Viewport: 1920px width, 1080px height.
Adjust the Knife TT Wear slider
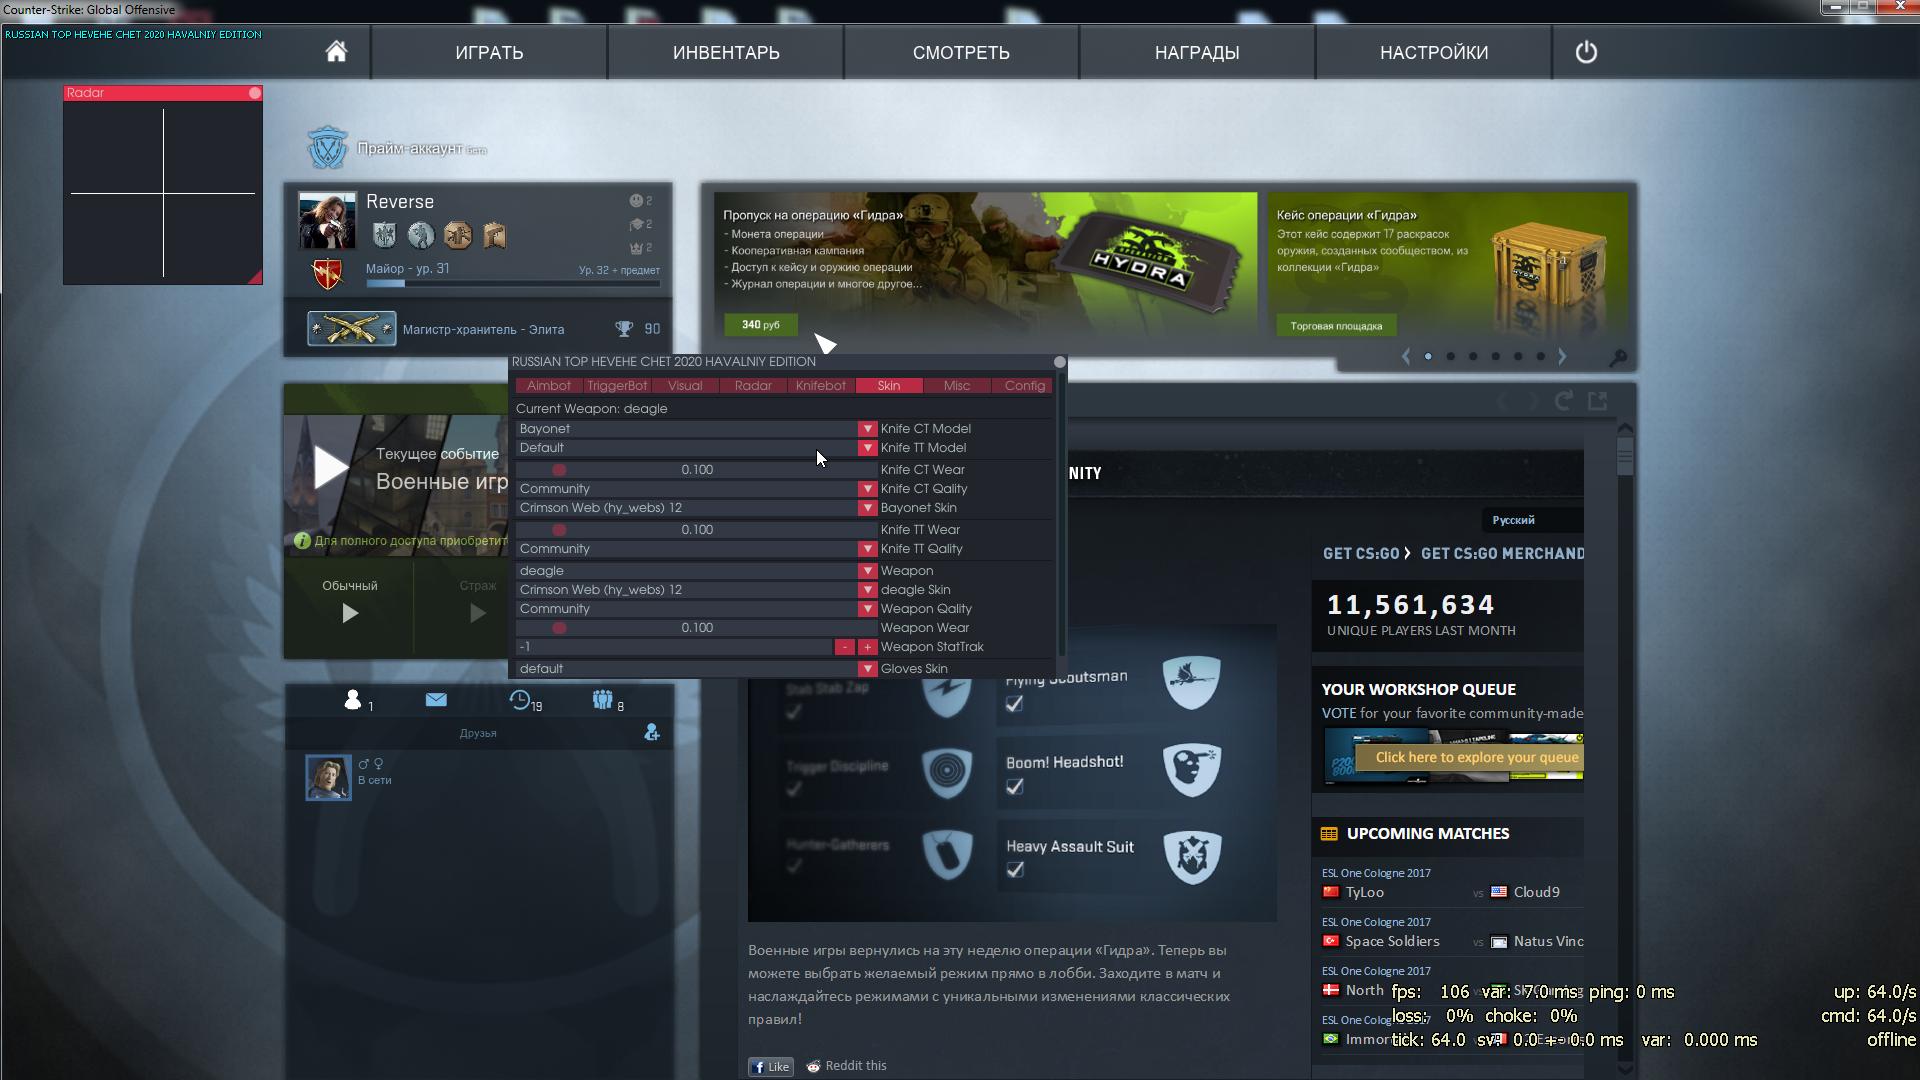pyautogui.click(x=696, y=530)
